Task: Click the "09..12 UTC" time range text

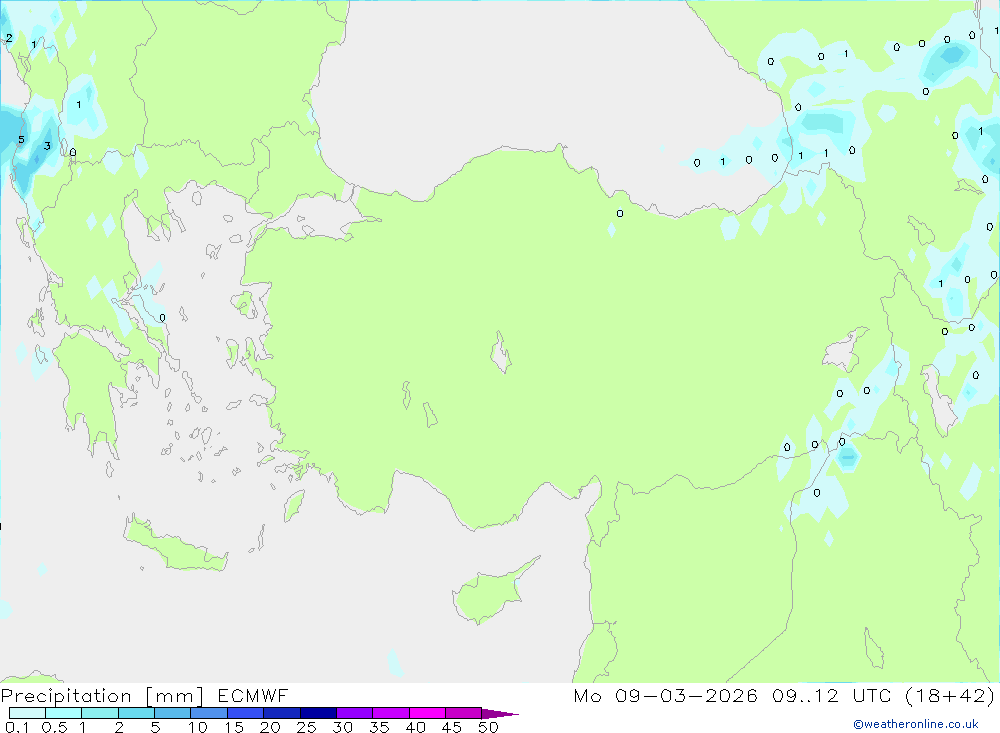Action: coord(832,695)
